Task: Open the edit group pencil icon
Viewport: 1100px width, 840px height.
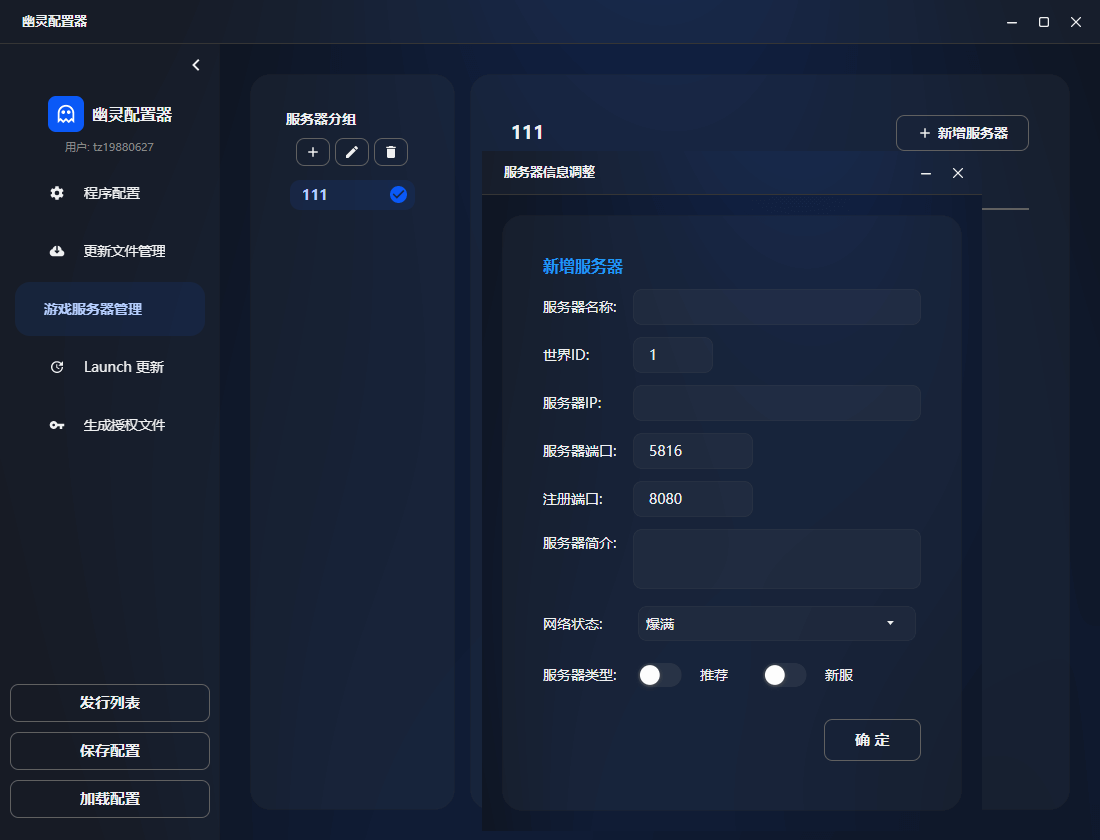Action: (x=351, y=152)
